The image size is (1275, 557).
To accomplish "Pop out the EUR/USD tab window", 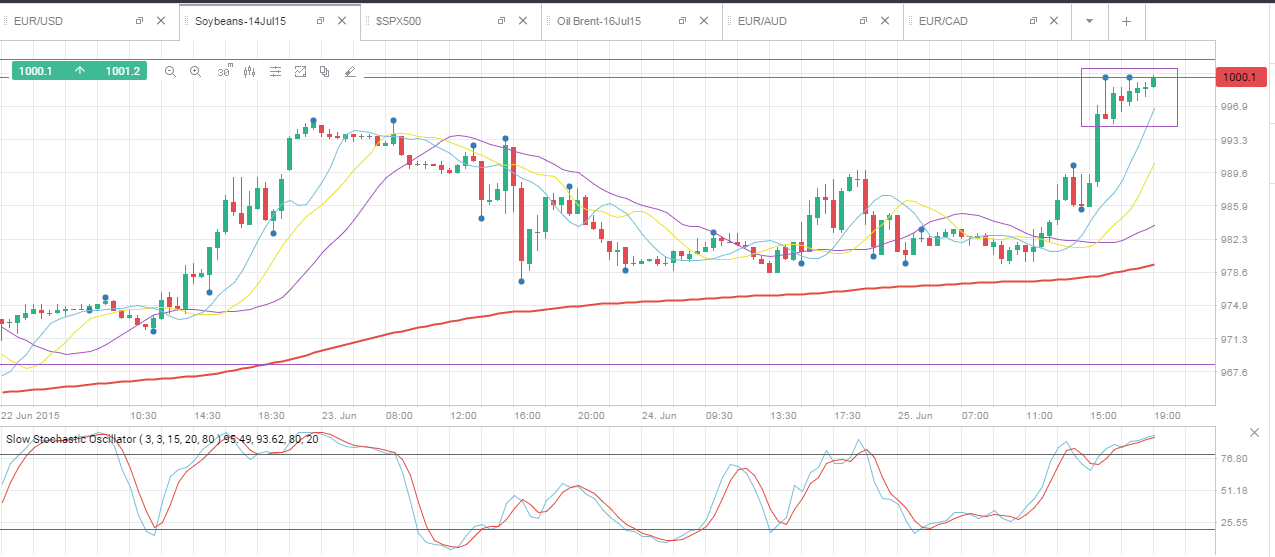I will tap(139, 21).
